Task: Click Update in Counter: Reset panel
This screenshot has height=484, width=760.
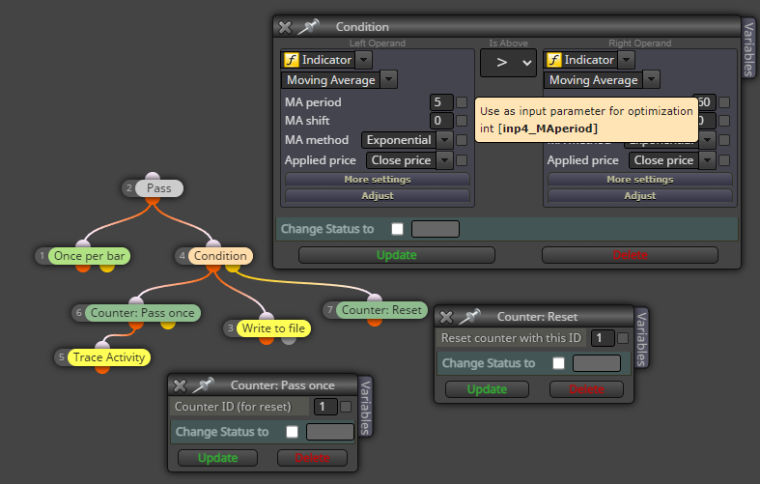Action: pos(487,390)
